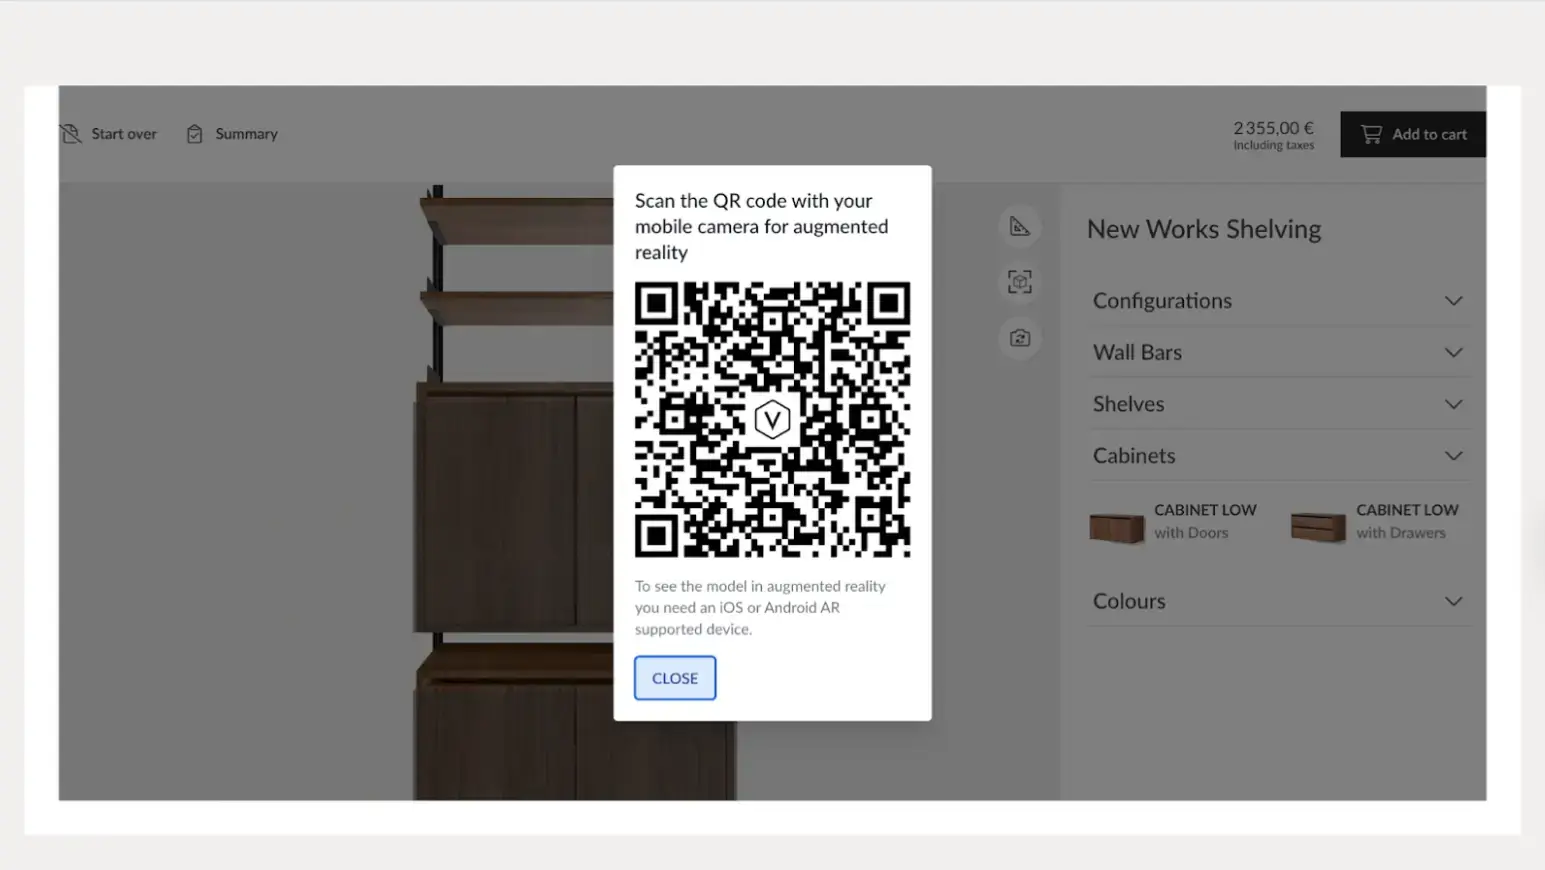Click the New Works Shelving title
Screen dimensions: 1545x870
[1204, 229]
